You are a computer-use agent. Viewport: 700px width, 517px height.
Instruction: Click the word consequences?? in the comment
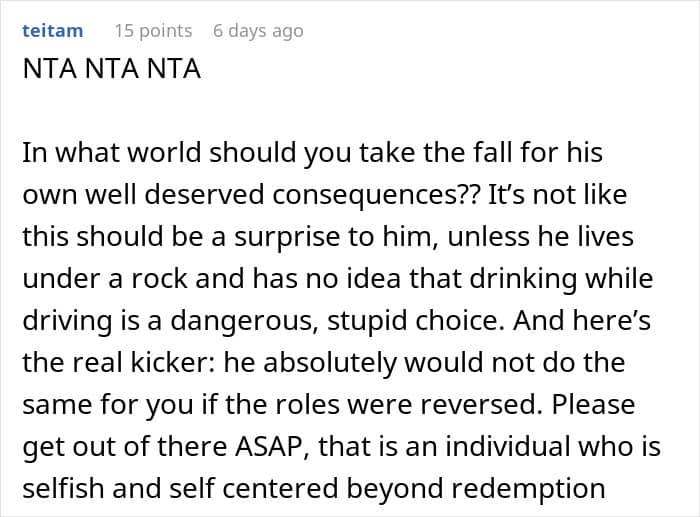click(376, 195)
